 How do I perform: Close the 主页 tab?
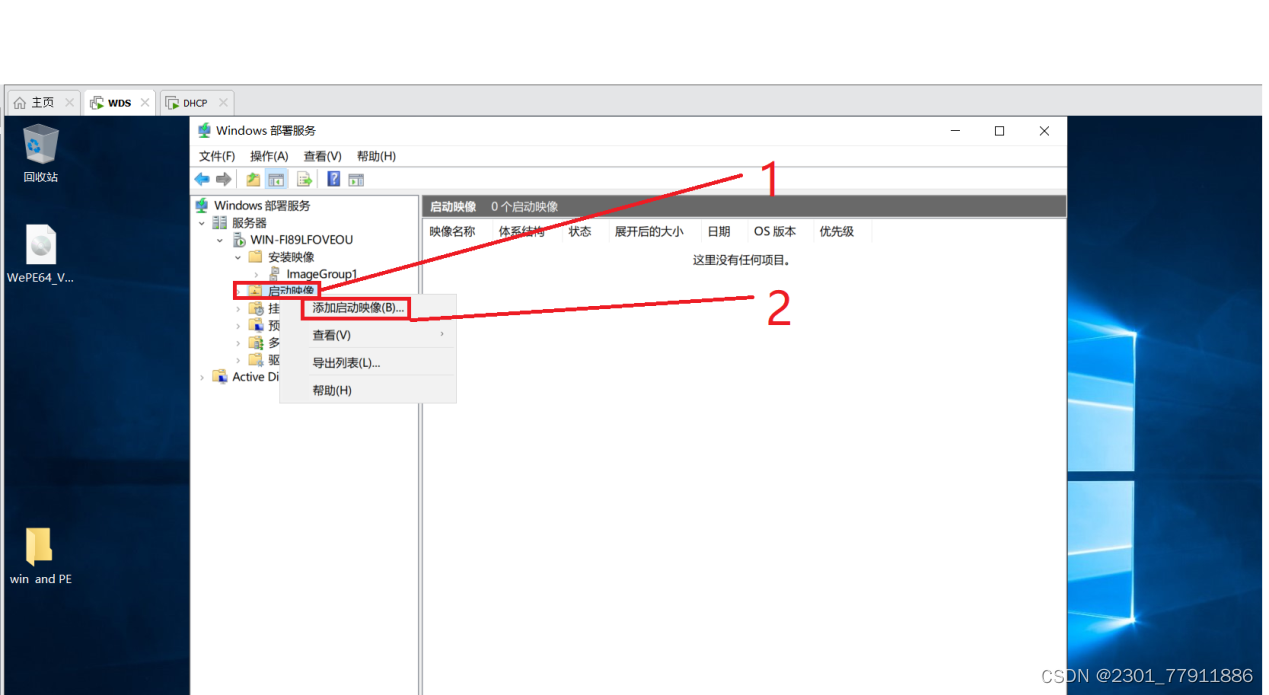click(x=69, y=102)
